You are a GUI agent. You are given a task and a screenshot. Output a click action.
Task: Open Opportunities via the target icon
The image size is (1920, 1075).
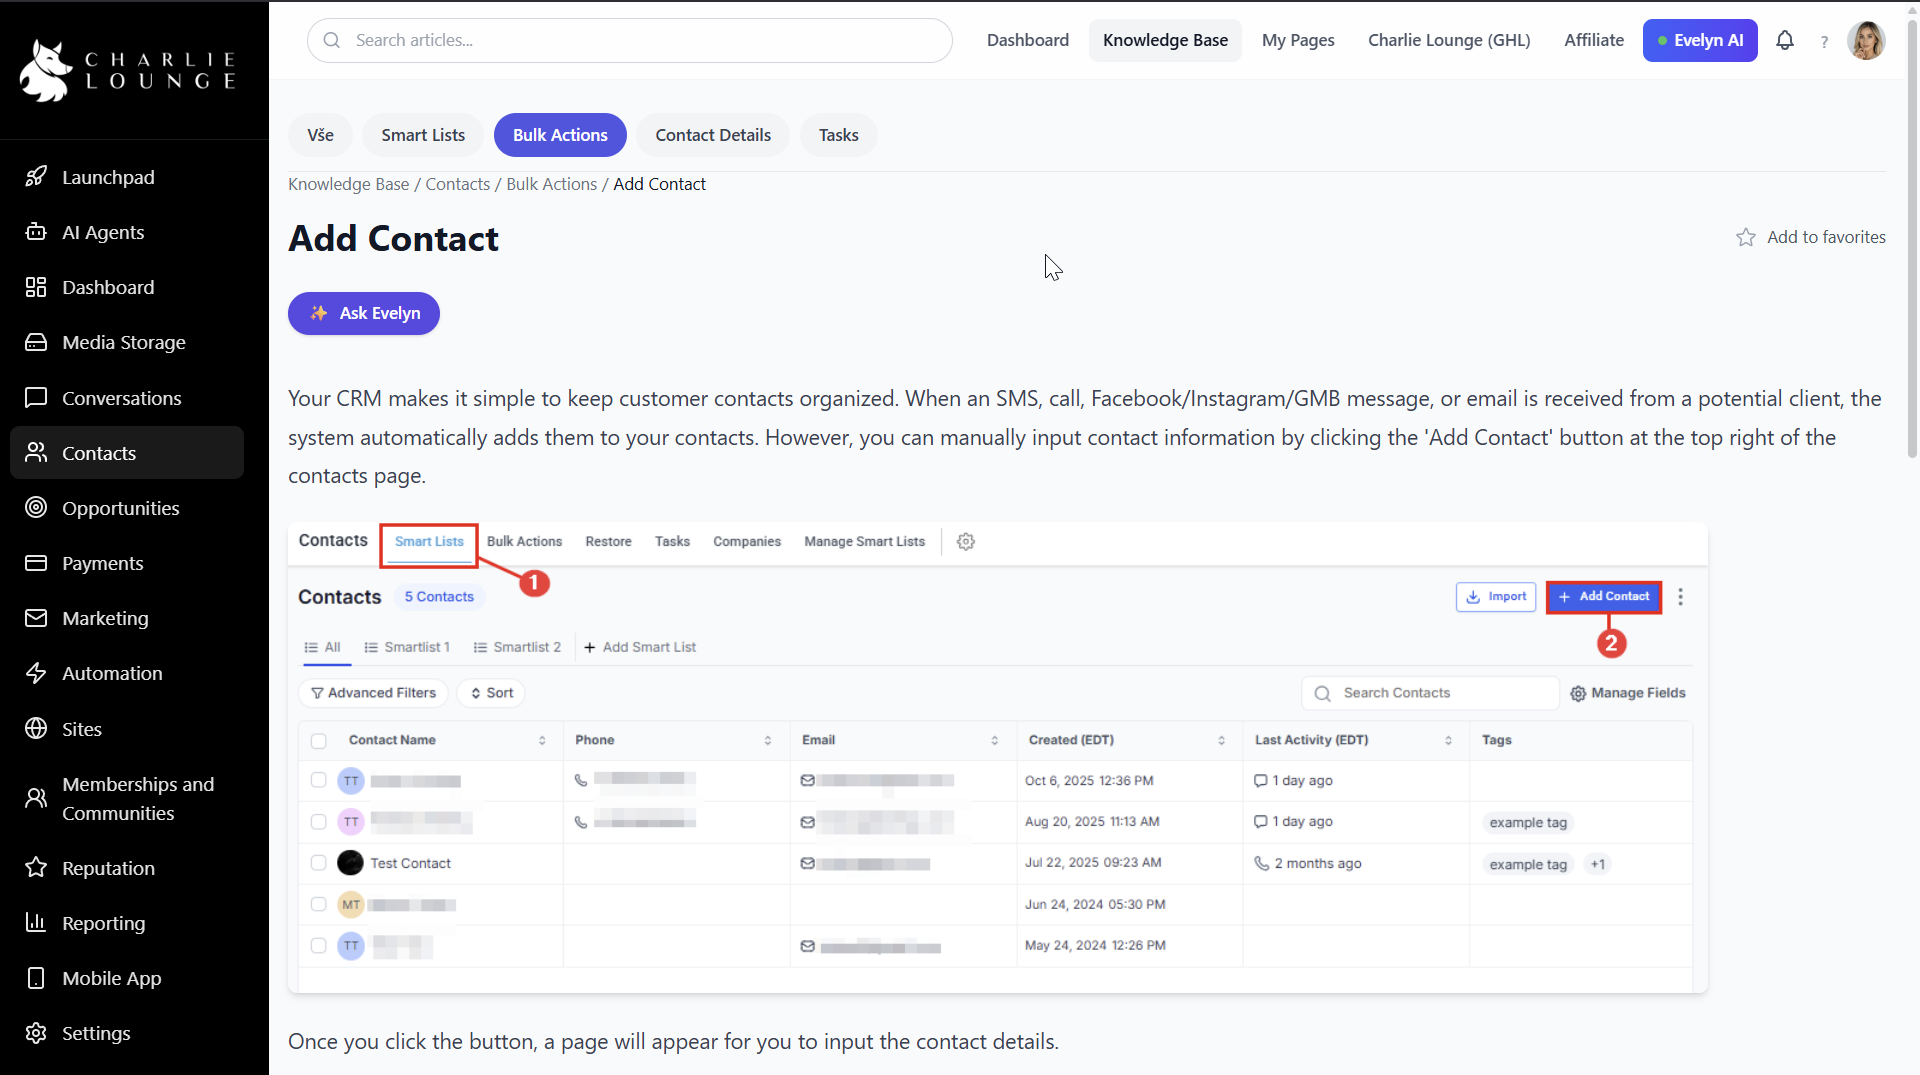36,508
